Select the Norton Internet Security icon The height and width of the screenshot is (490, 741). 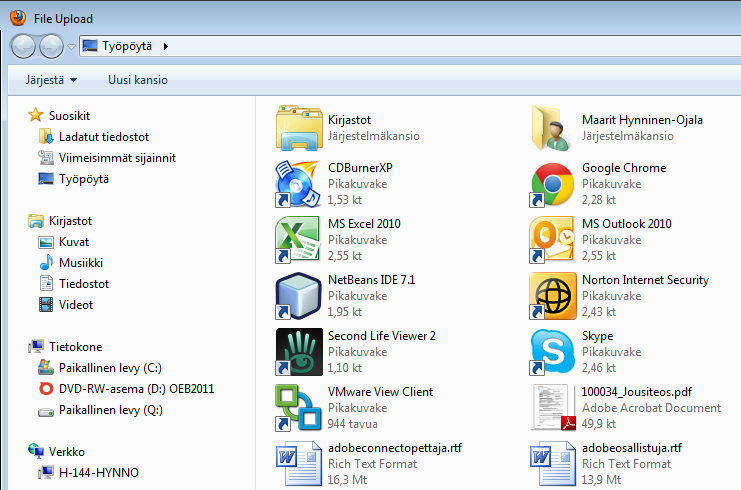pos(552,296)
